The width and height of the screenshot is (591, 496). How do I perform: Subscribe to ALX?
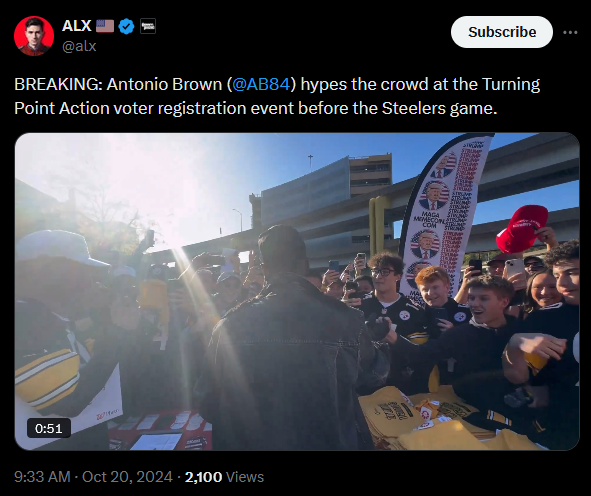(502, 32)
